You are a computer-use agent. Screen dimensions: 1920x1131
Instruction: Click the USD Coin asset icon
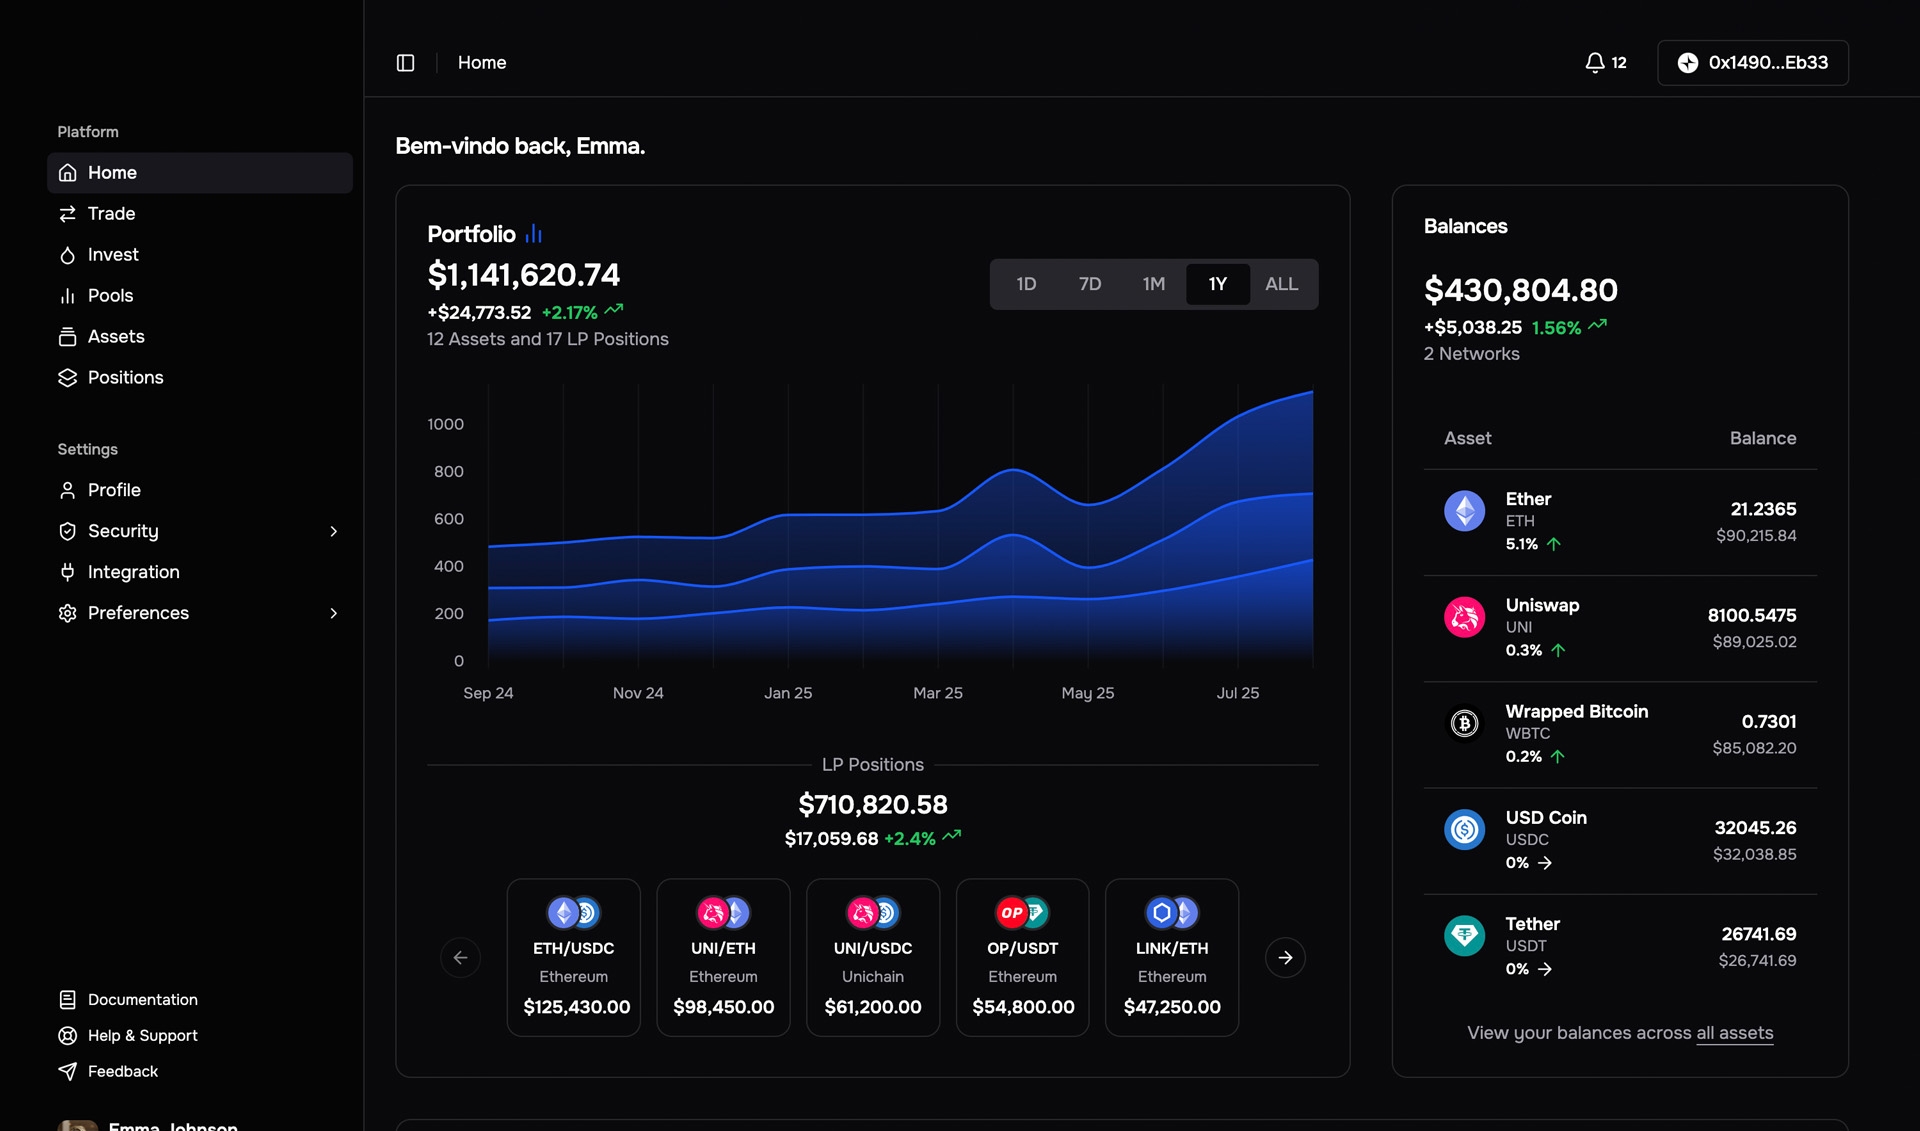pyautogui.click(x=1464, y=830)
